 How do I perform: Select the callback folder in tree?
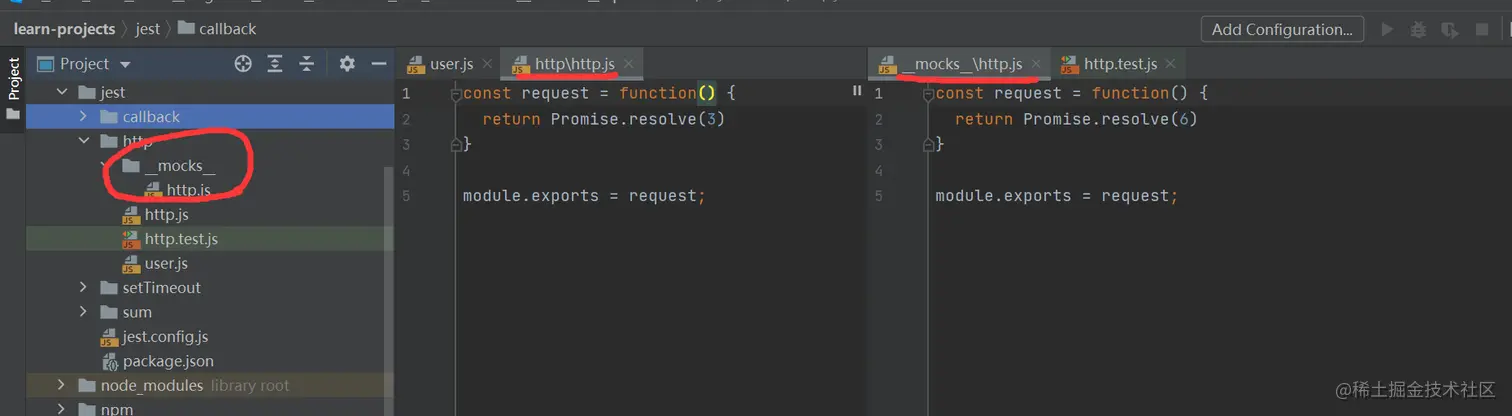151,117
